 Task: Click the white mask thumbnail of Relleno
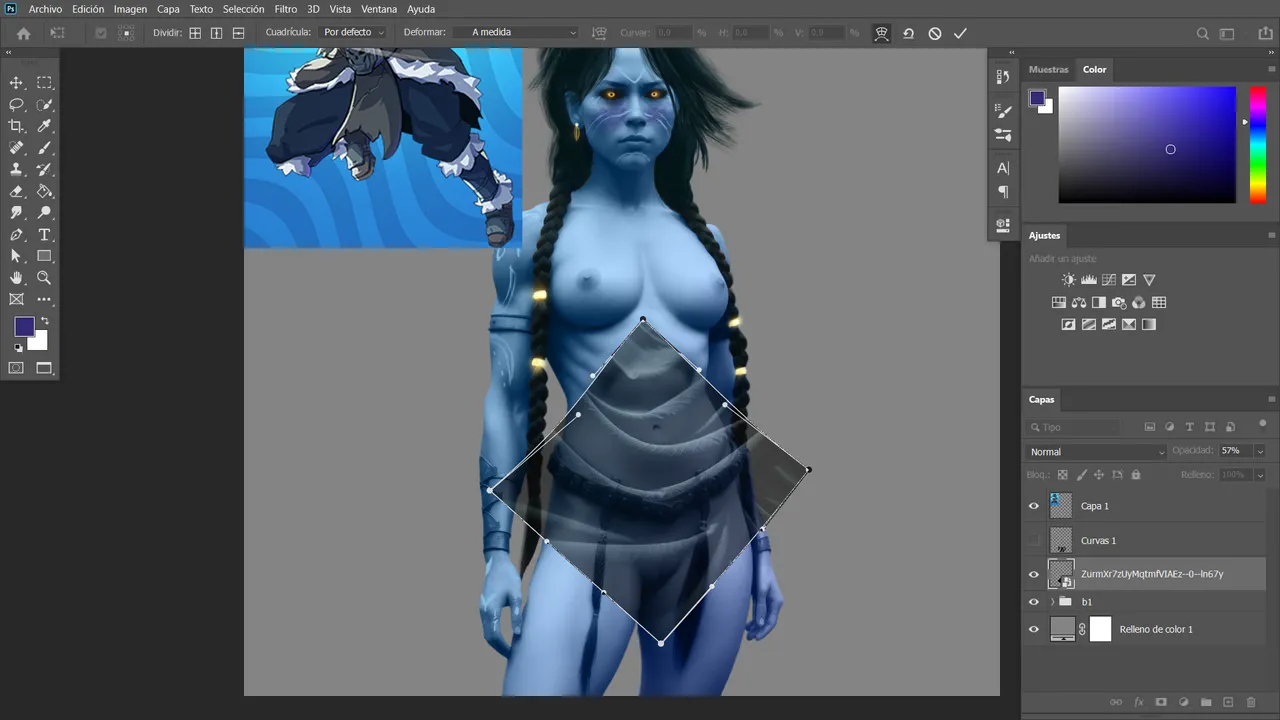[1100, 629]
